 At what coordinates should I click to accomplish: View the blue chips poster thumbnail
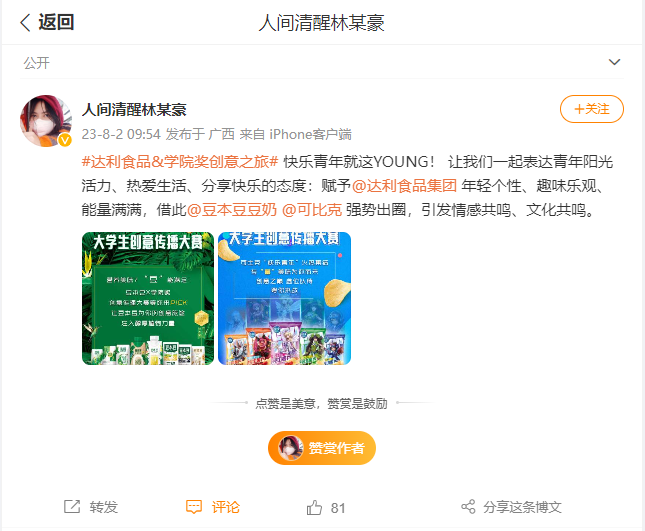coord(284,298)
